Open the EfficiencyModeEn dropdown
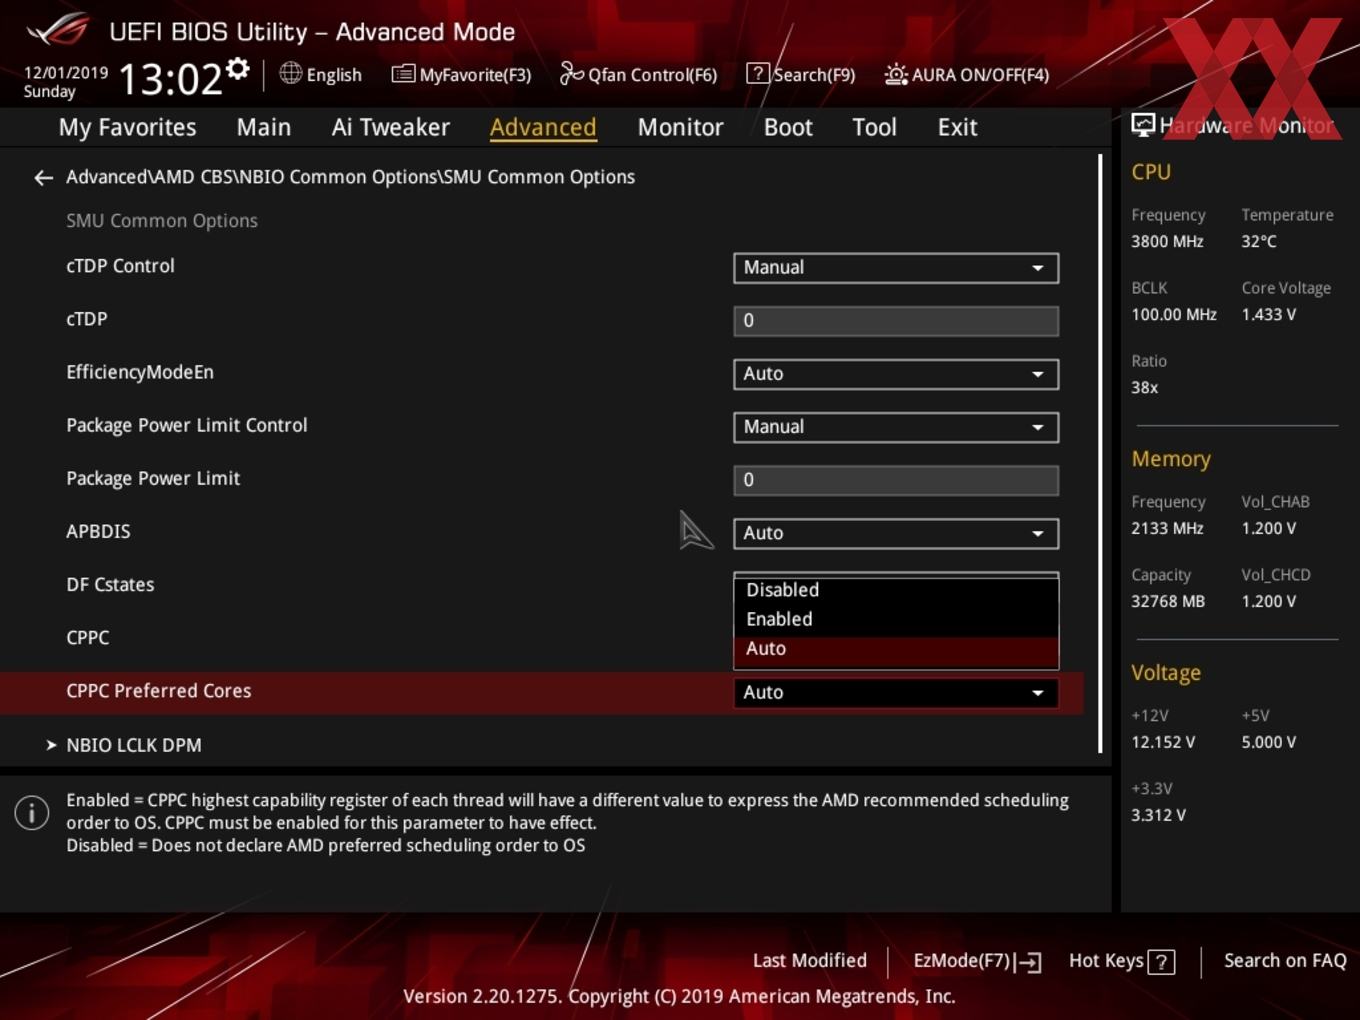 click(896, 374)
